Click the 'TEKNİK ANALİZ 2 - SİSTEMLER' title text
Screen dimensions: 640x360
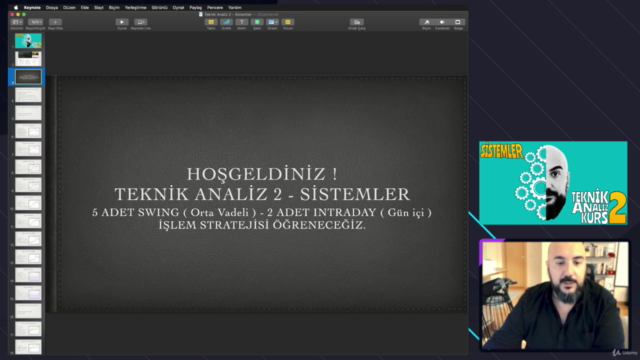click(x=262, y=194)
